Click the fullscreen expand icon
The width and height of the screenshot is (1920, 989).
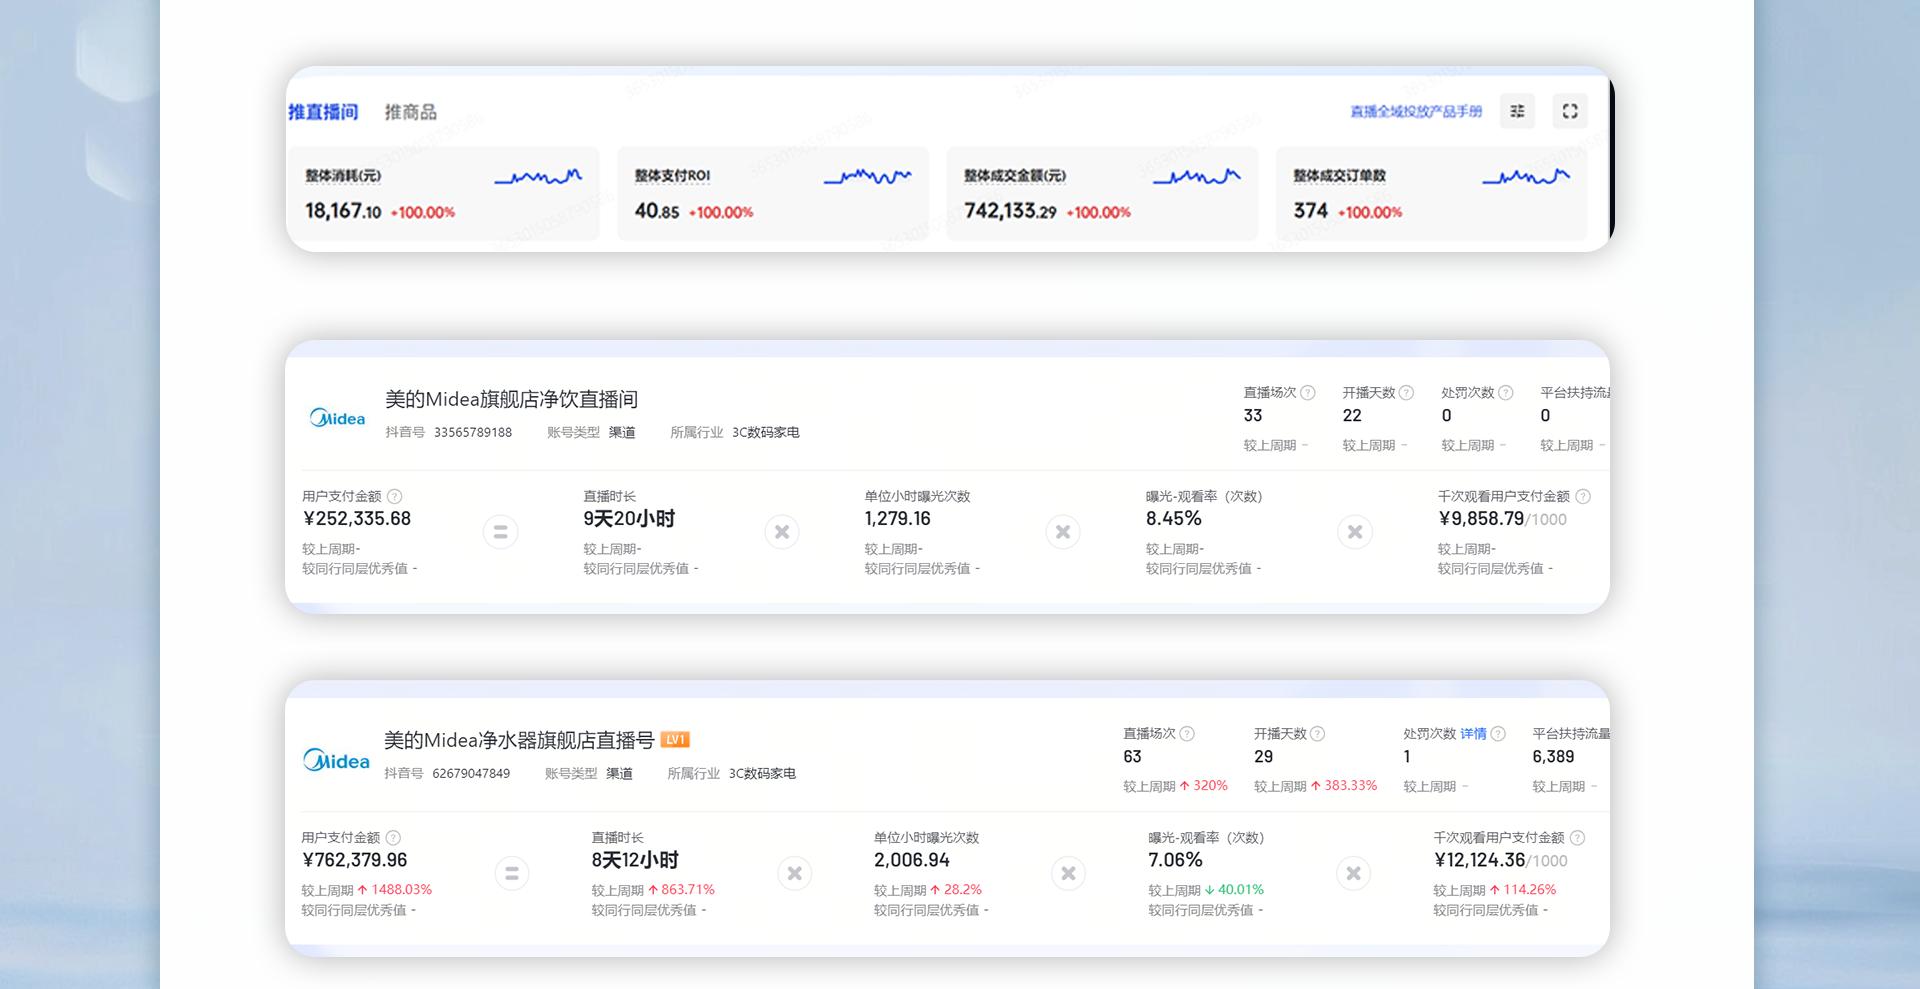coord(1570,111)
